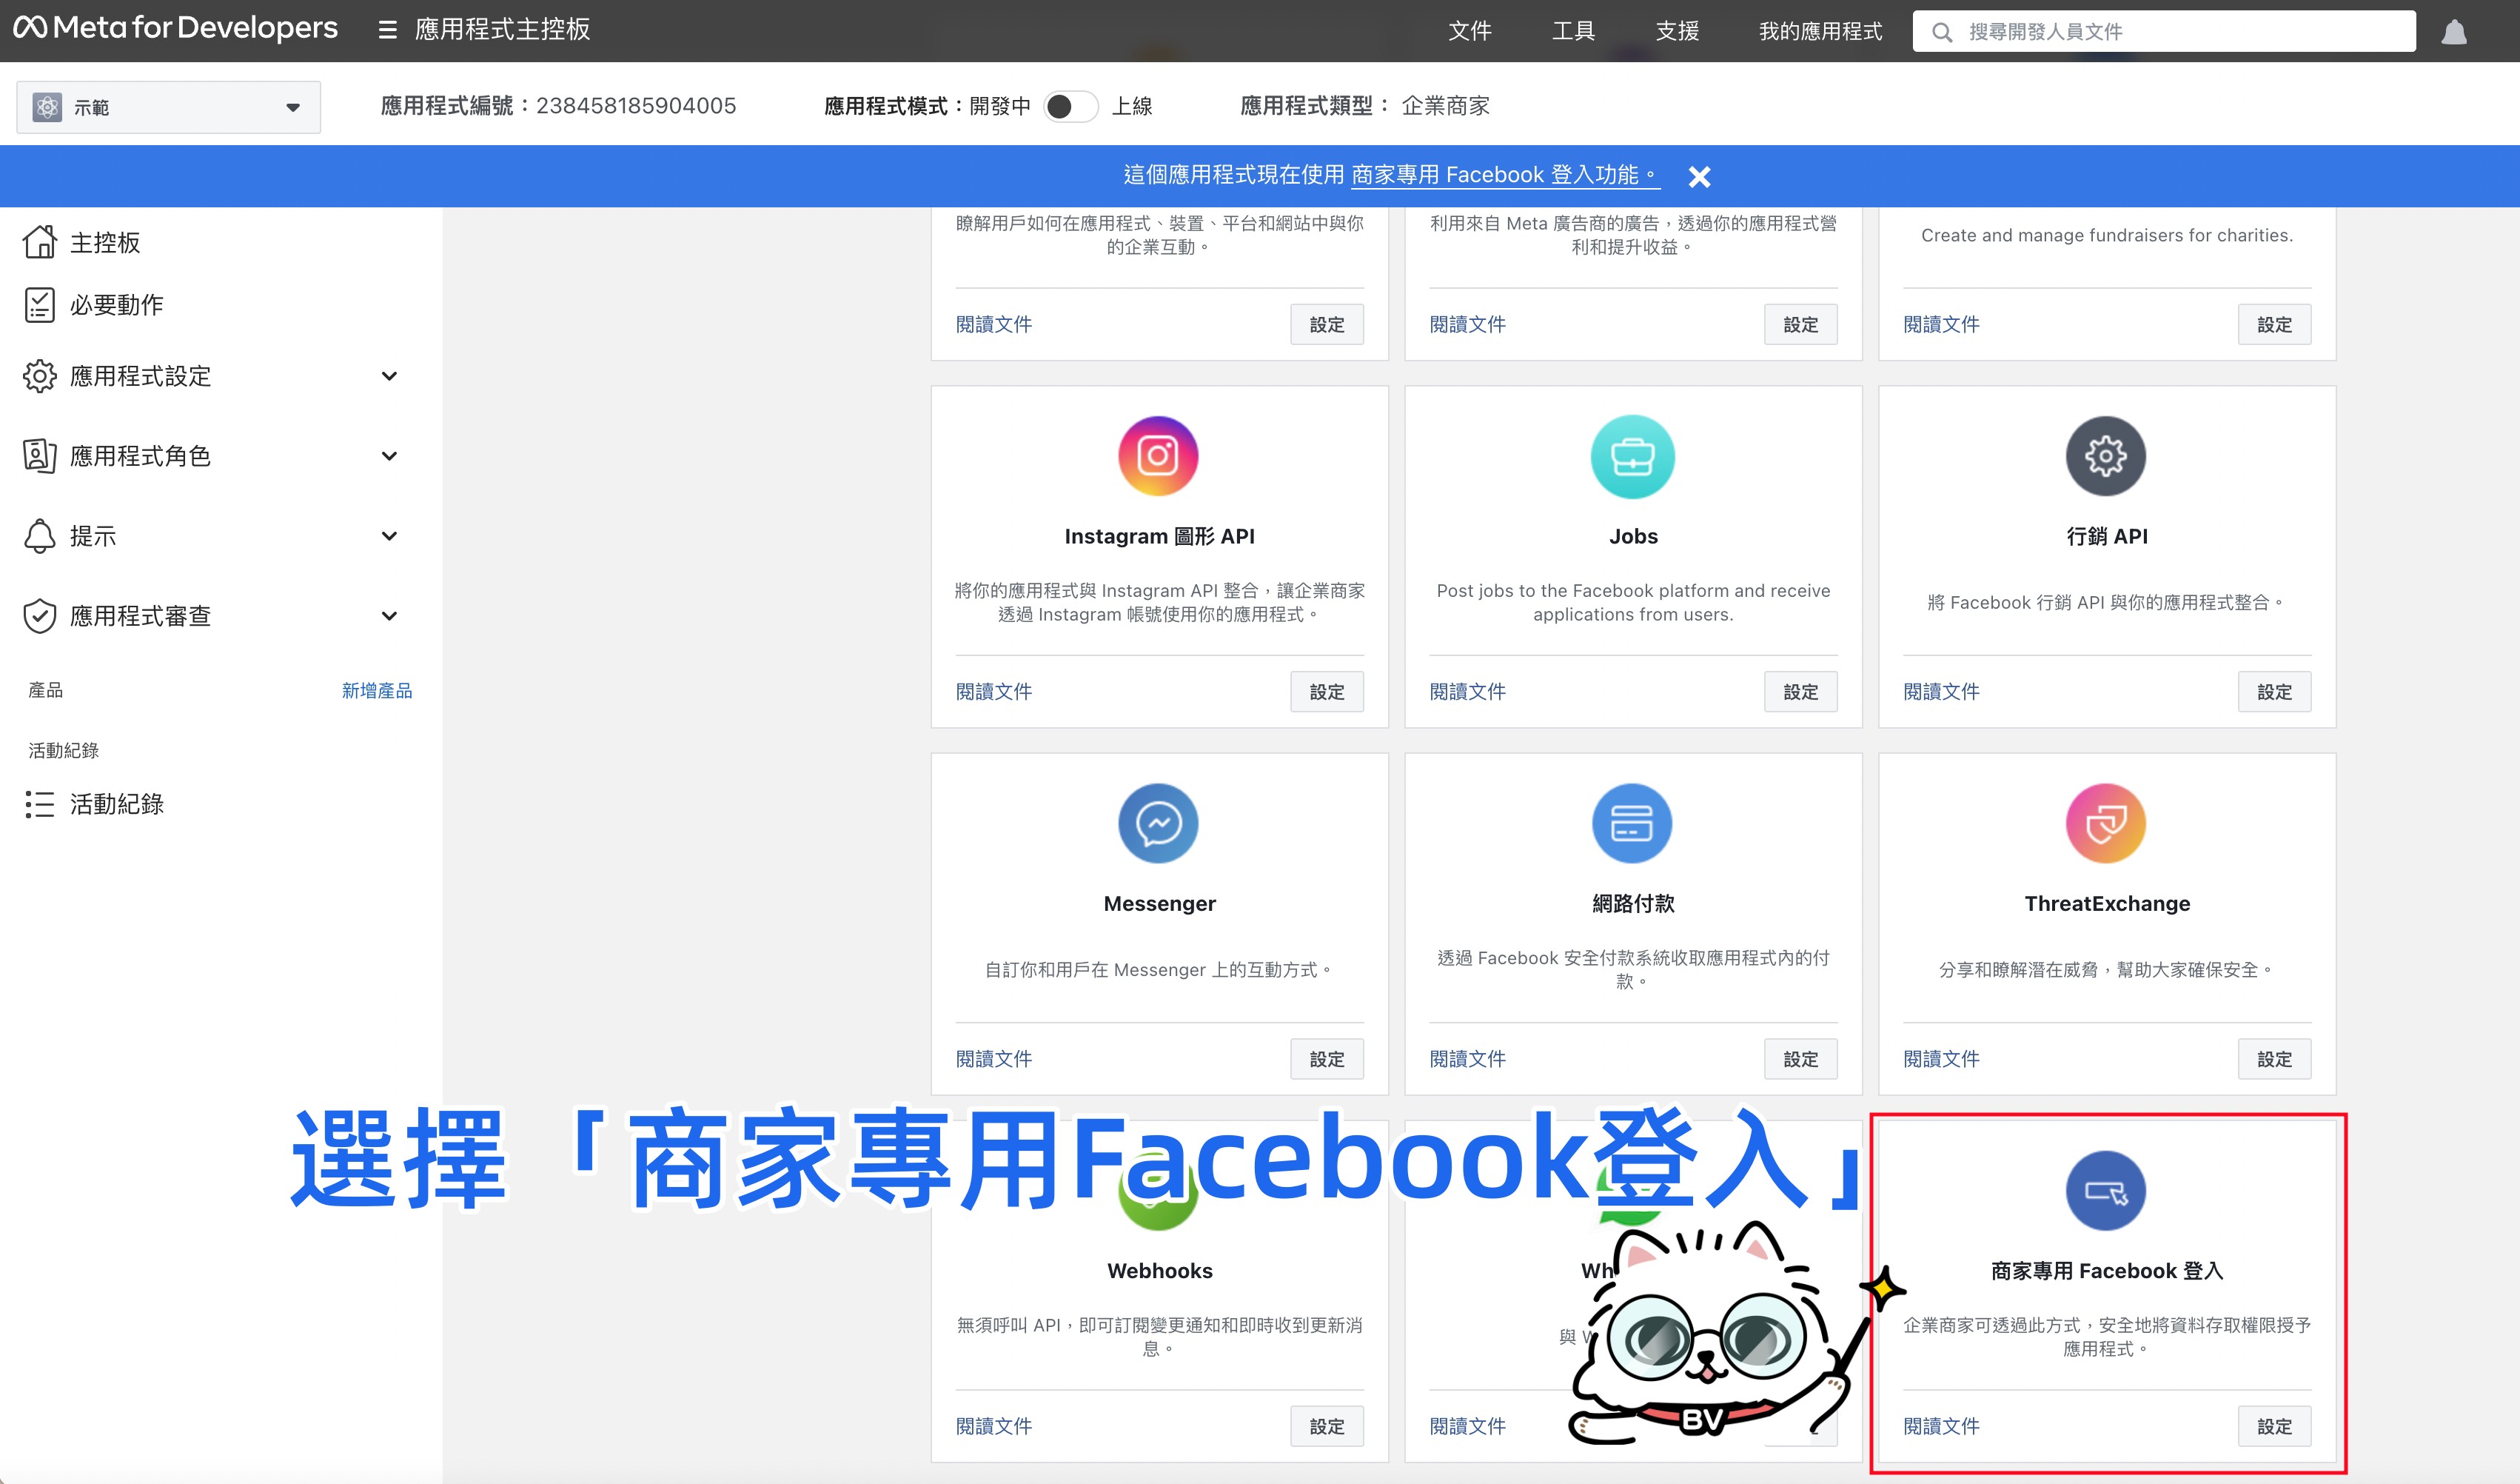Click the Meta for Developers logo

click(x=175, y=28)
